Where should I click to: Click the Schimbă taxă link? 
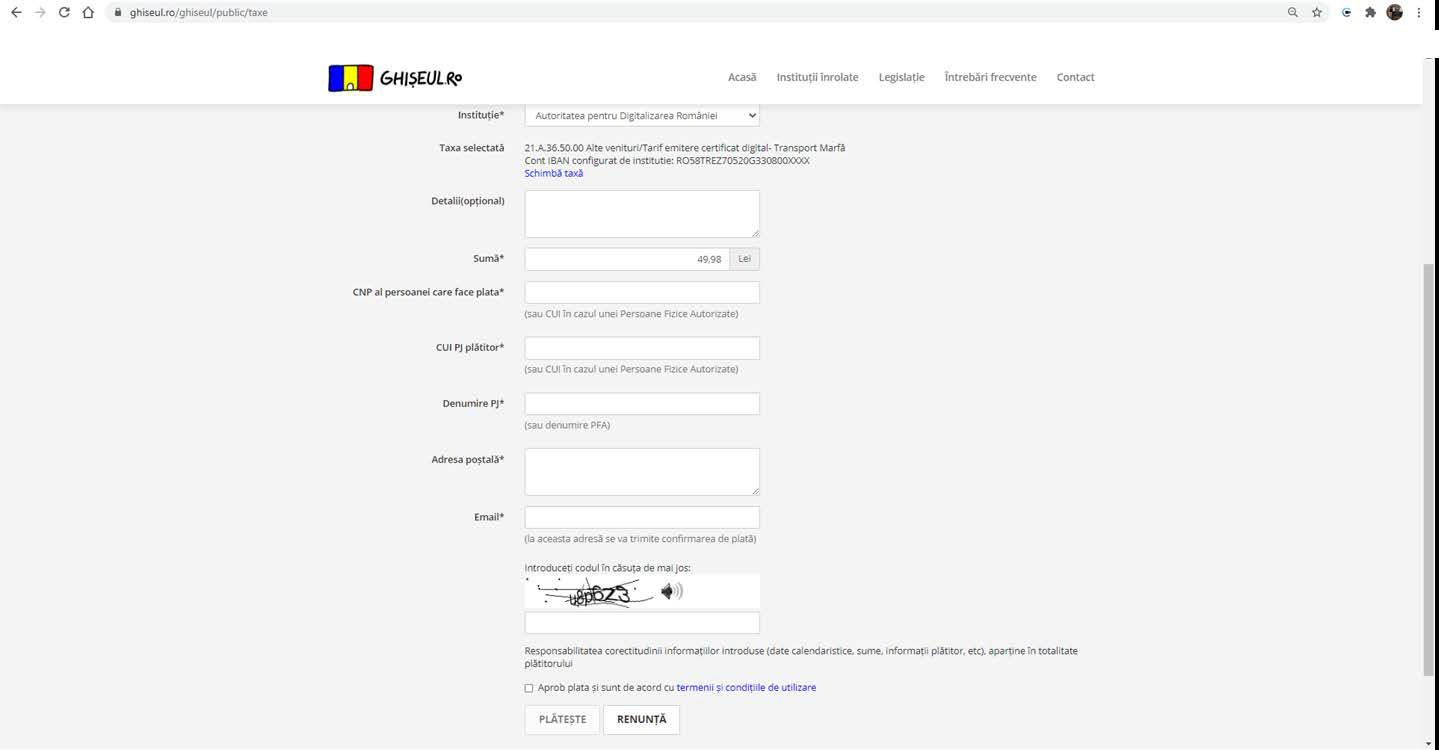553,173
